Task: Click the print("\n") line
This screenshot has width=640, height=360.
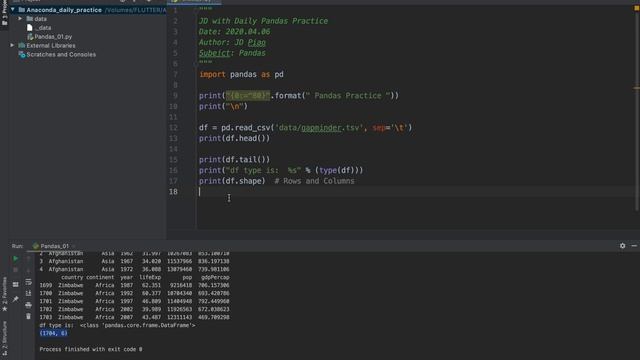Action: tap(223, 107)
